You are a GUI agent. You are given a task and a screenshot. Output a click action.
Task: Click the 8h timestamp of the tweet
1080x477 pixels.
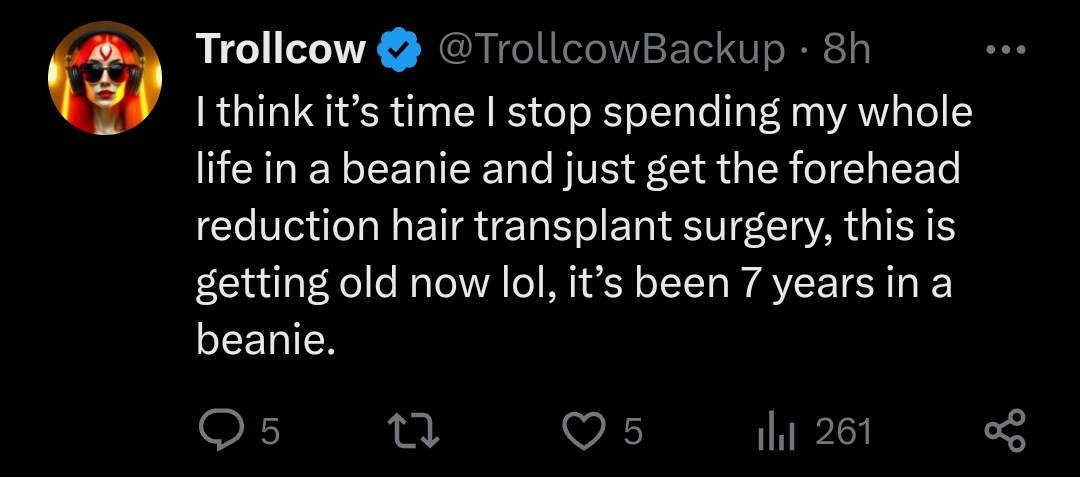pyautogui.click(x=846, y=49)
